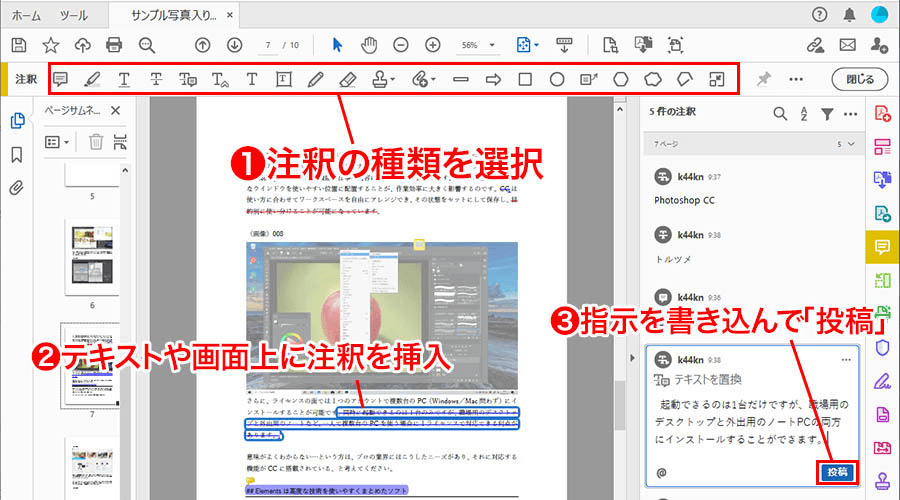Upload file via the cloud icon
900x500 pixels.
pyautogui.click(x=83, y=45)
